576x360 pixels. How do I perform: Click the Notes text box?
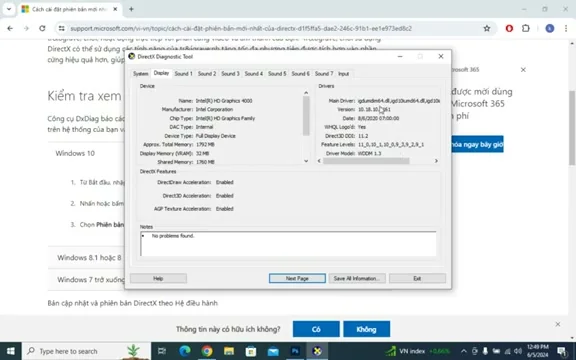click(x=288, y=244)
